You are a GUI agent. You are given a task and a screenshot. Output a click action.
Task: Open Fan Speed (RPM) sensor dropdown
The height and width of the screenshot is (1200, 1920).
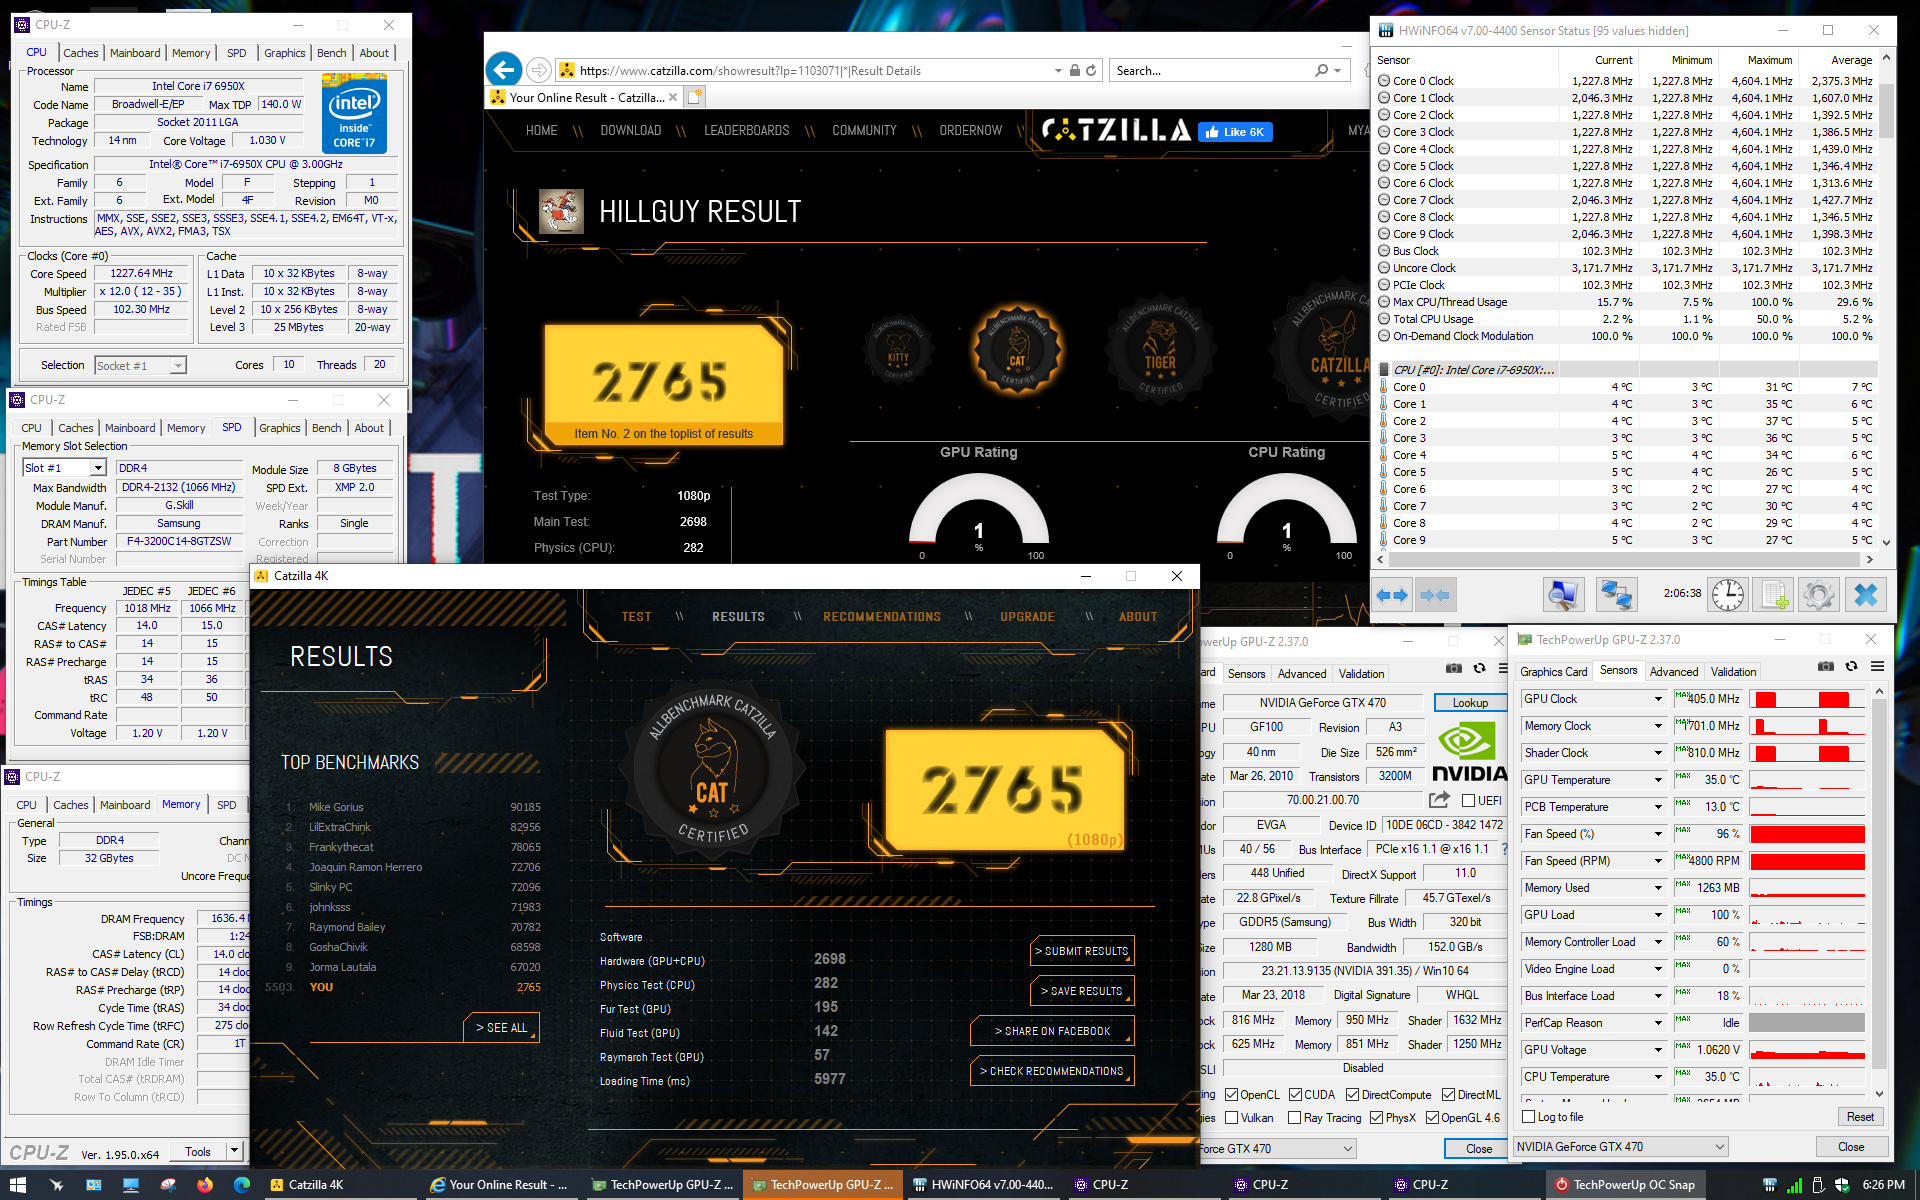1658,861
